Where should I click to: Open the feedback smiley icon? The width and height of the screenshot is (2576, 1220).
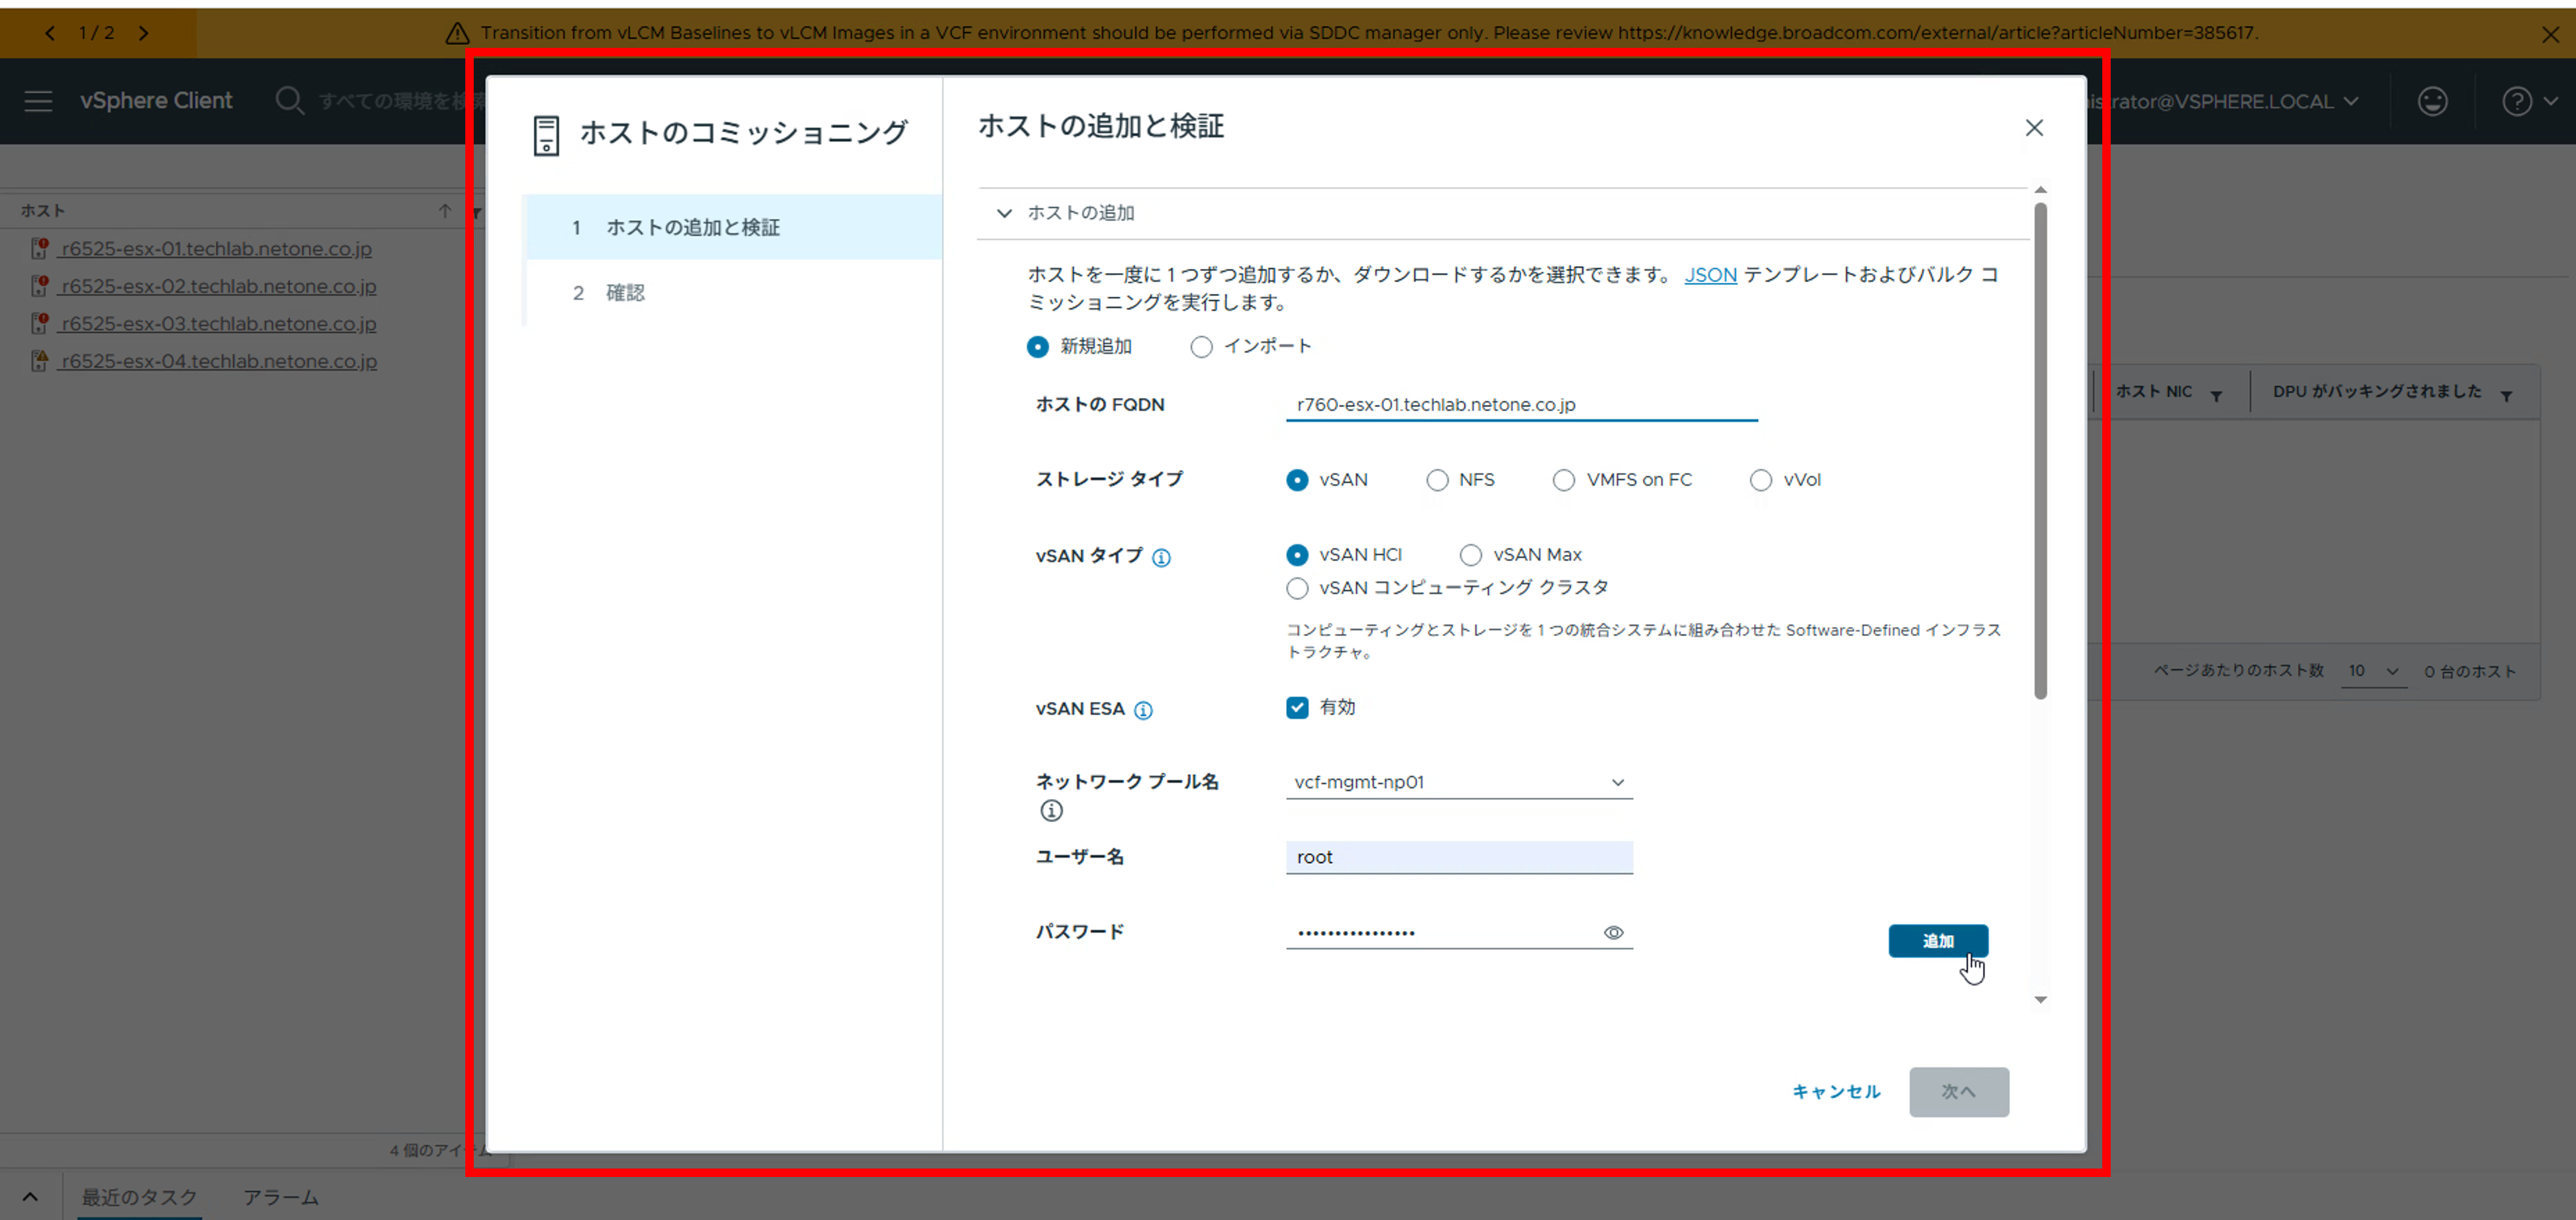coord(2432,101)
